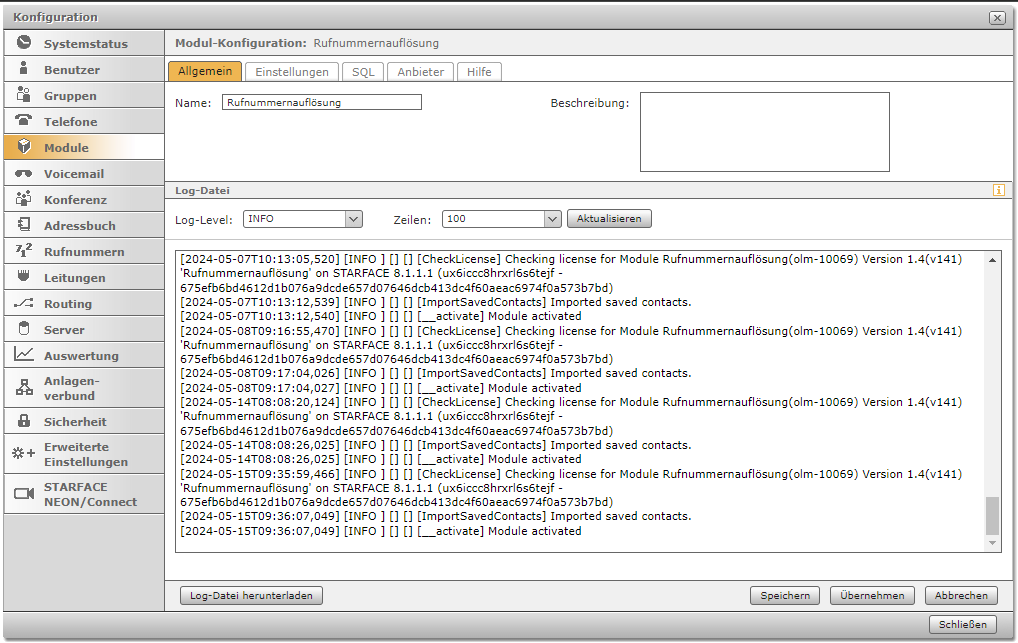The width and height of the screenshot is (1018, 643).
Task: Click the yellow info icon in Log-Datei header
Action: [998, 190]
